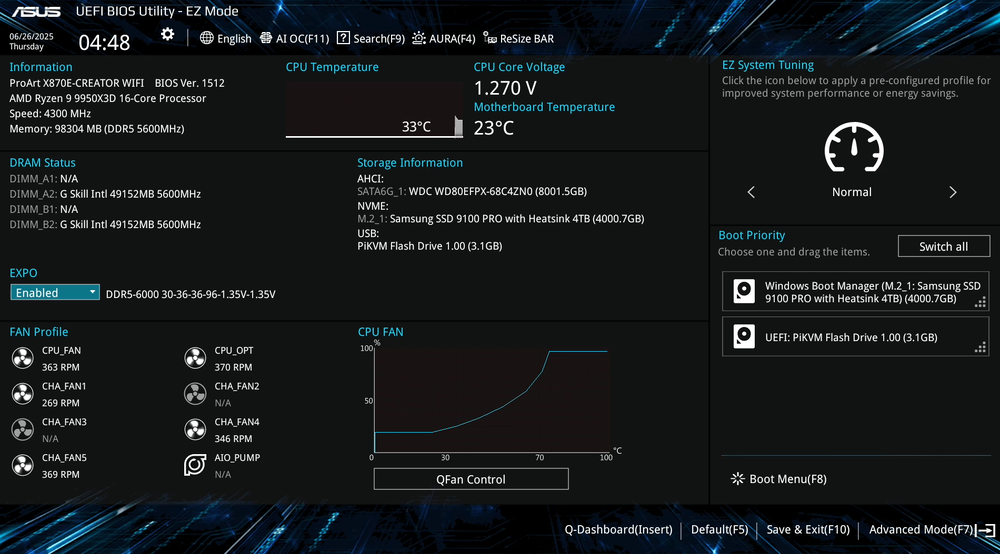
Task: Click the CPU_FAN fan icon
Action: pos(22,358)
